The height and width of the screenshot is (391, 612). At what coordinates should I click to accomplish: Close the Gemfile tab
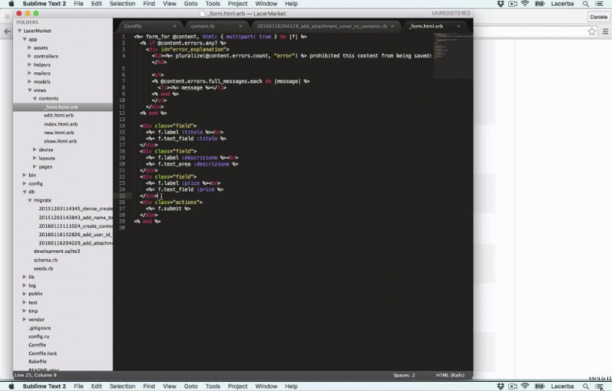coord(174,26)
